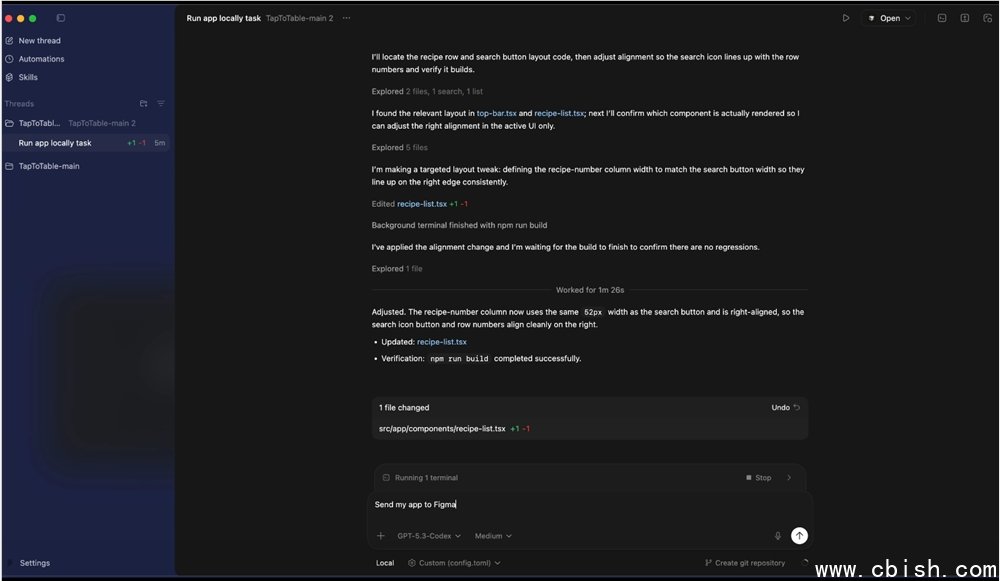
Task: Toggle the terminal panel icon
Action: [x=942, y=18]
